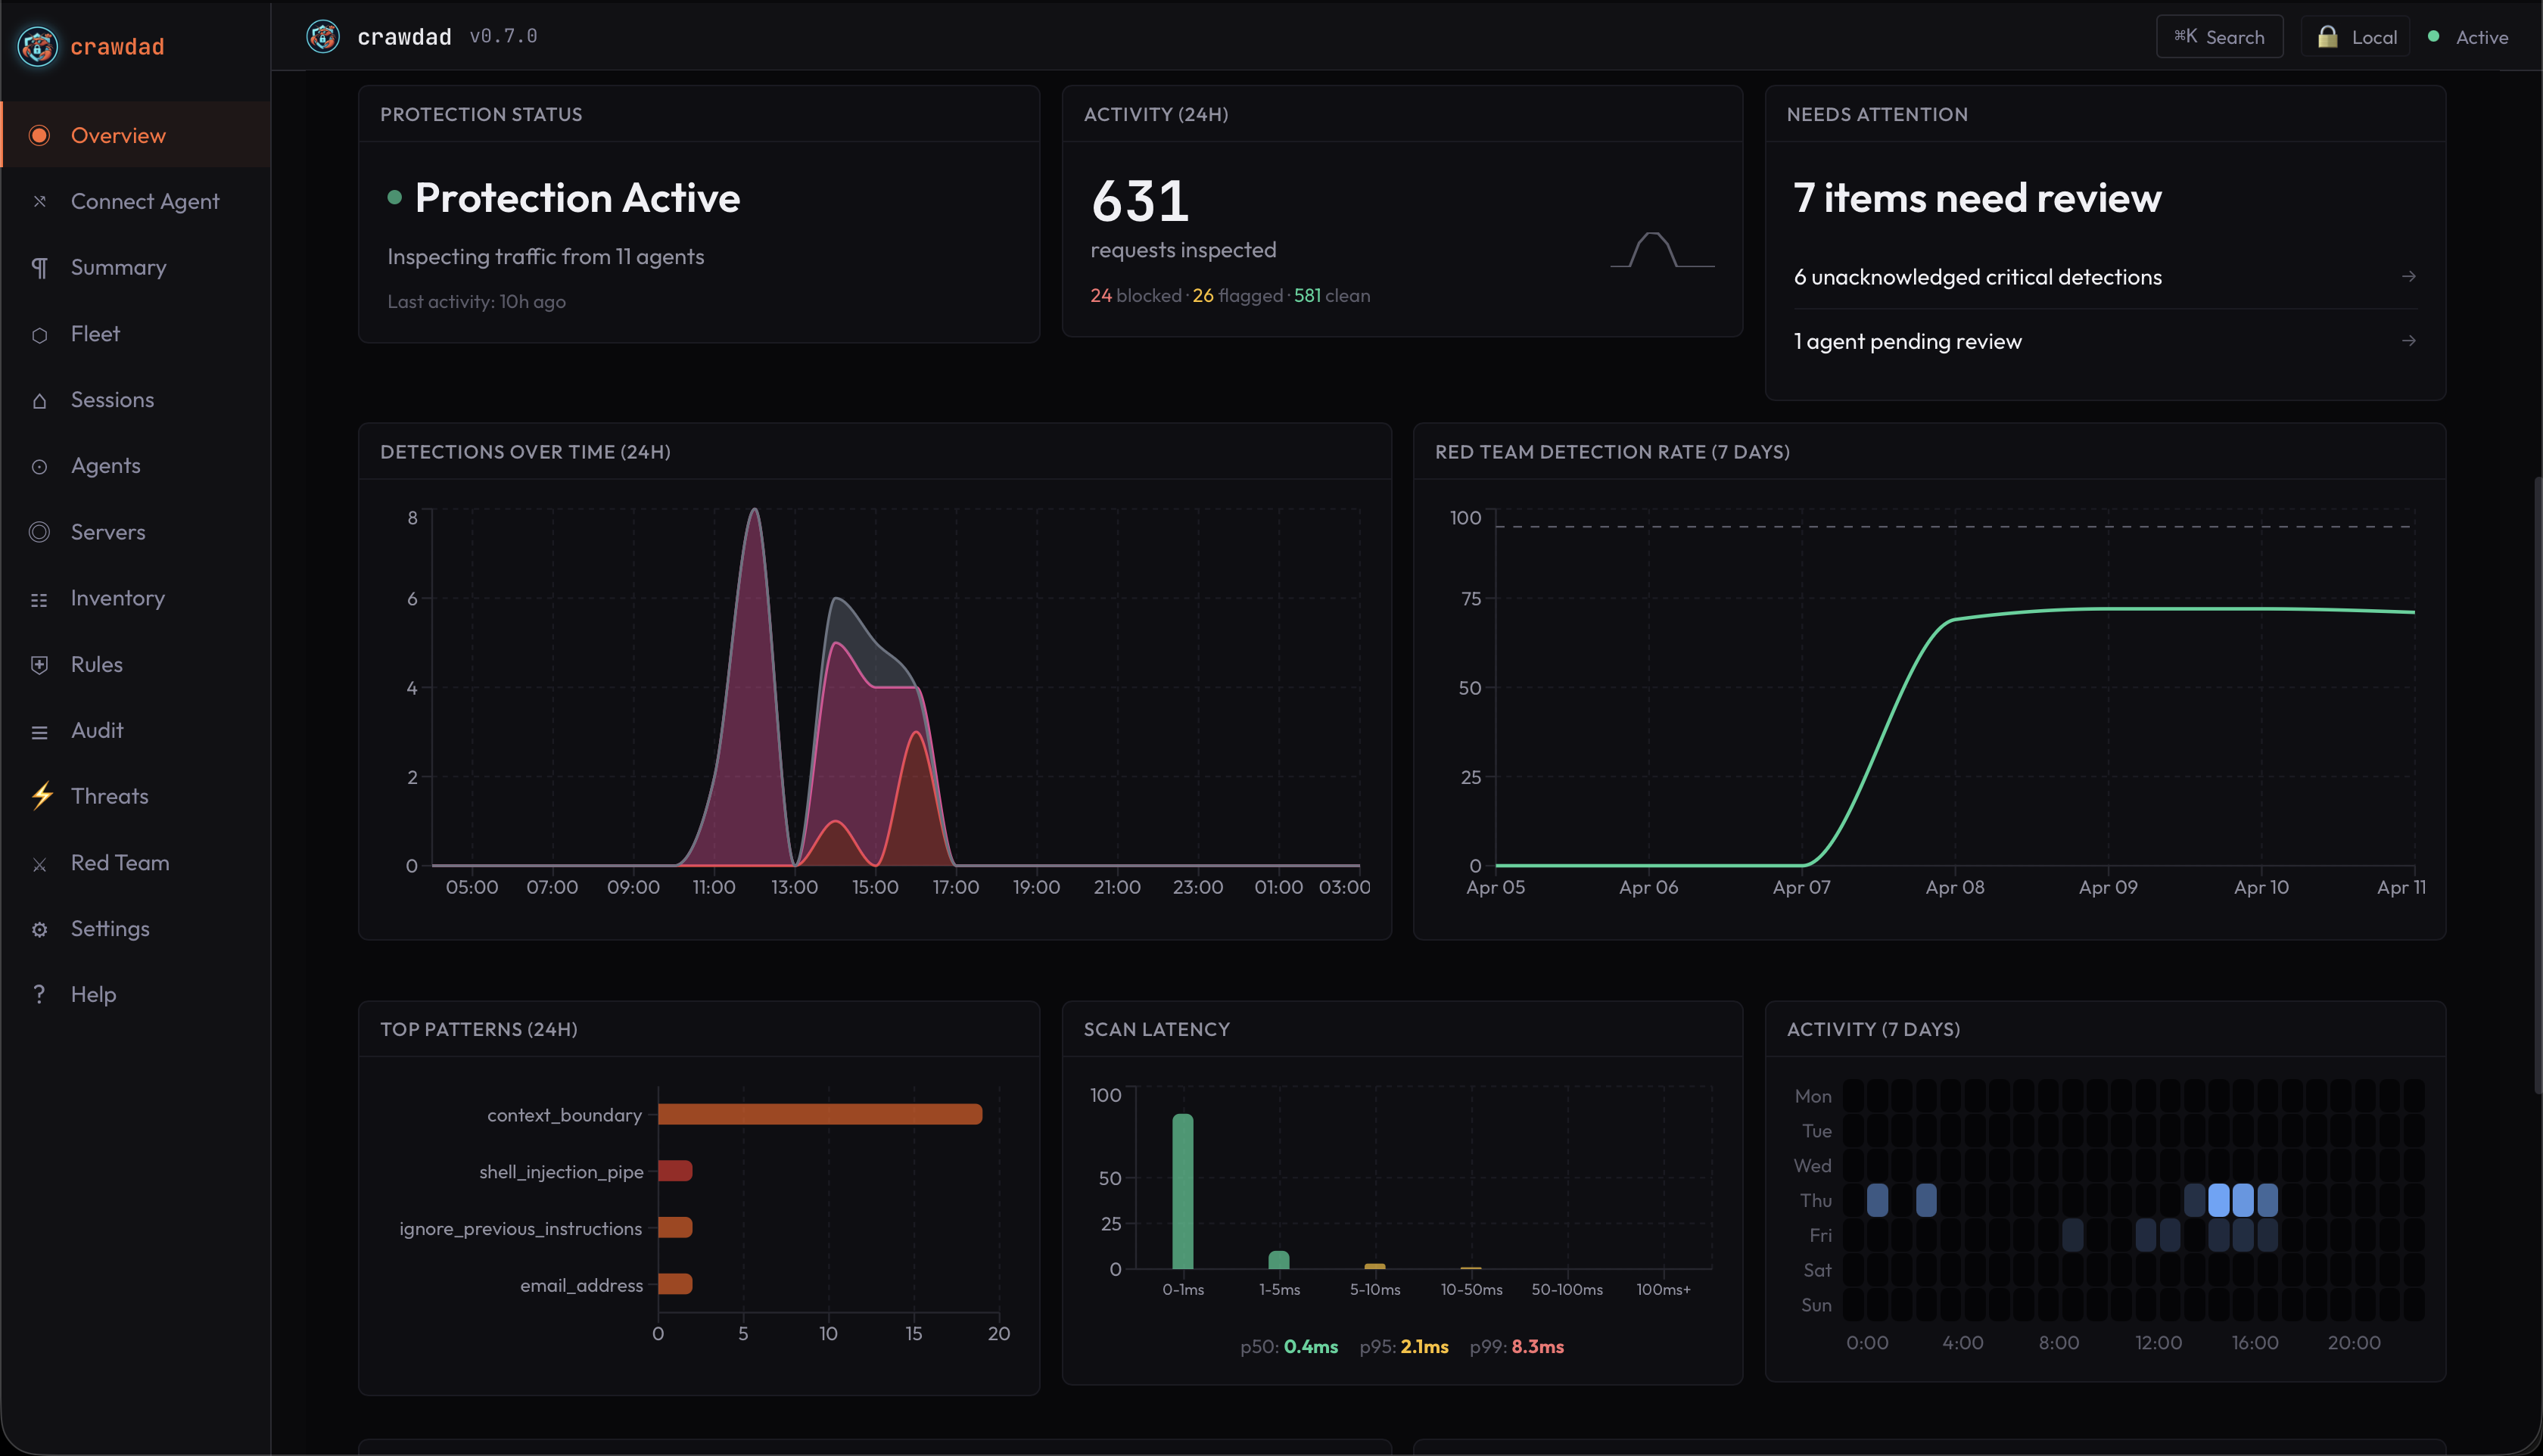Click the crawdad logo in top header

(323, 37)
